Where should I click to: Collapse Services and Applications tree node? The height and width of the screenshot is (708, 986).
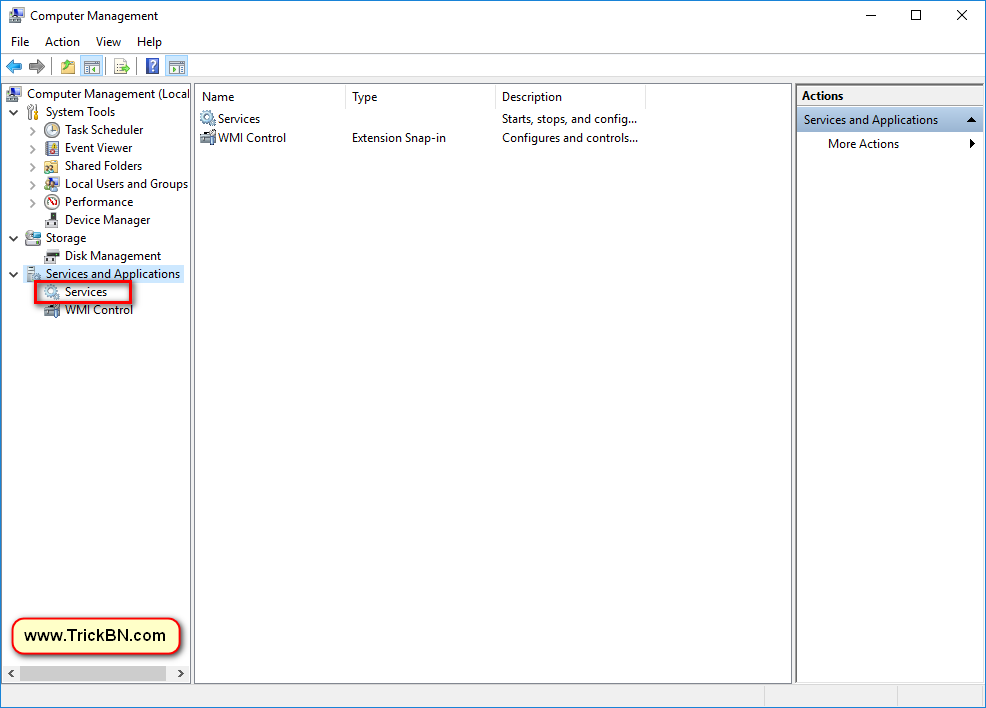tap(14, 274)
